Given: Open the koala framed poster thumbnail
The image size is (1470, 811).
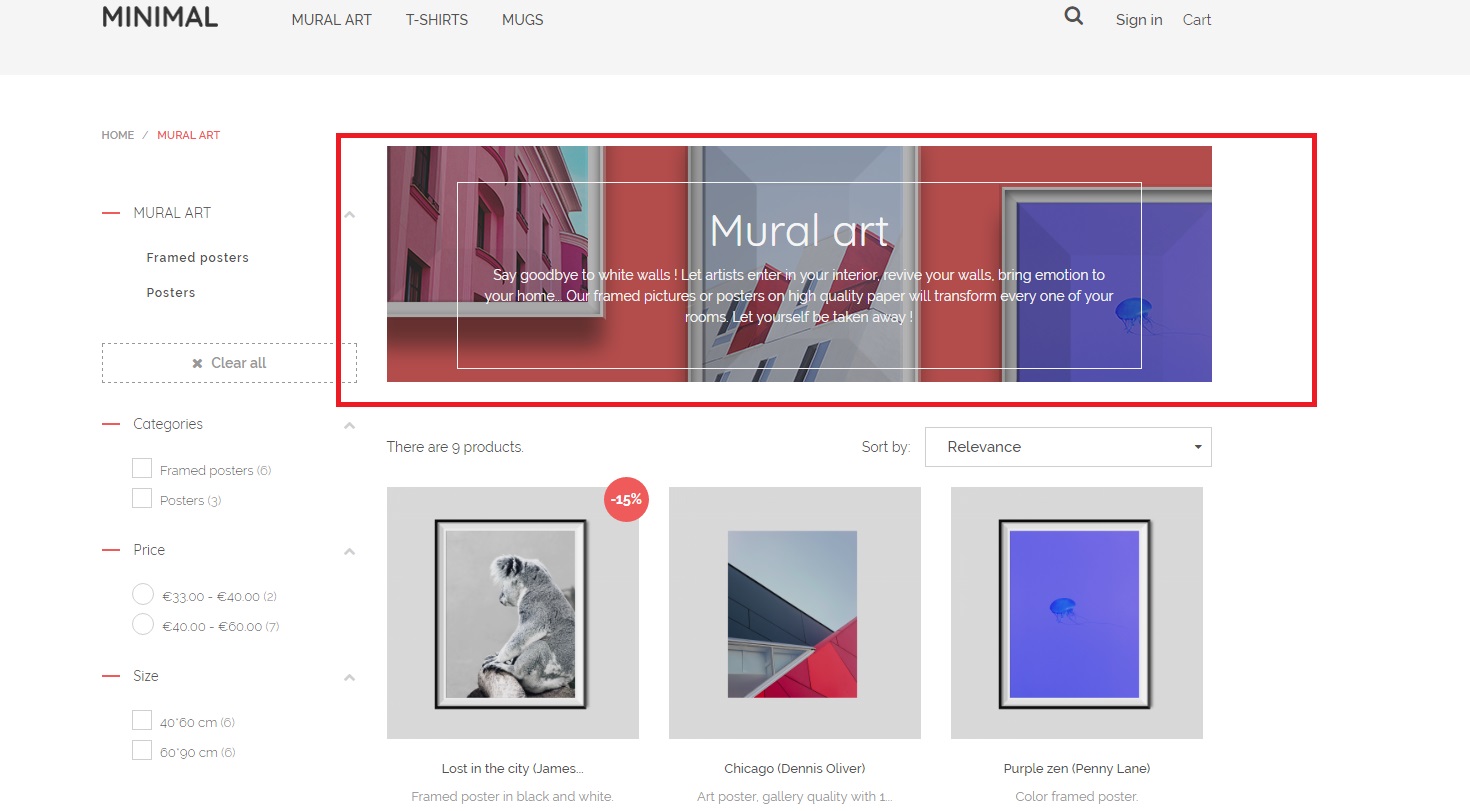Looking at the screenshot, I should click(513, 613).
